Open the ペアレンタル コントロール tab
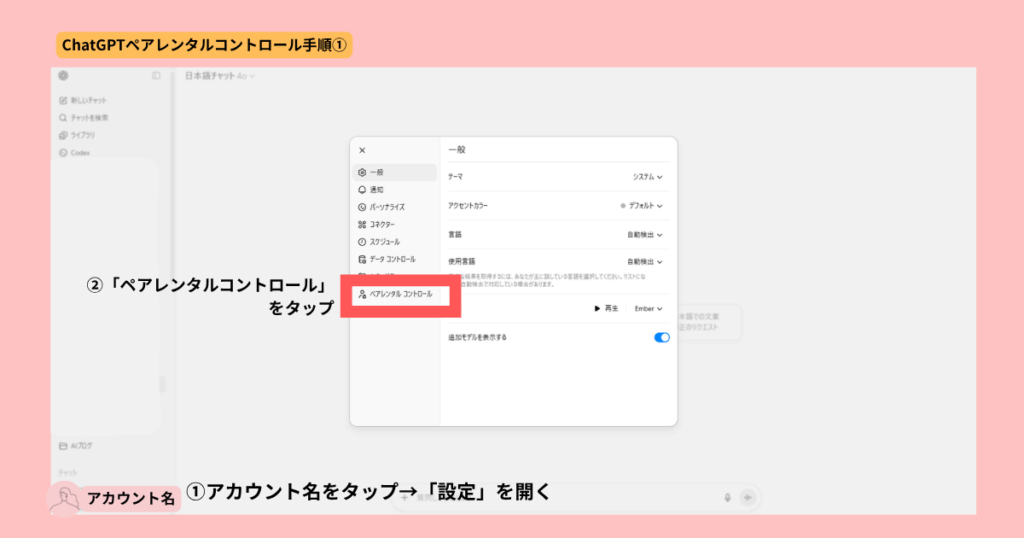Image resolution: width=1024 pixels, height=538 pixels. (x=396, y=294)
